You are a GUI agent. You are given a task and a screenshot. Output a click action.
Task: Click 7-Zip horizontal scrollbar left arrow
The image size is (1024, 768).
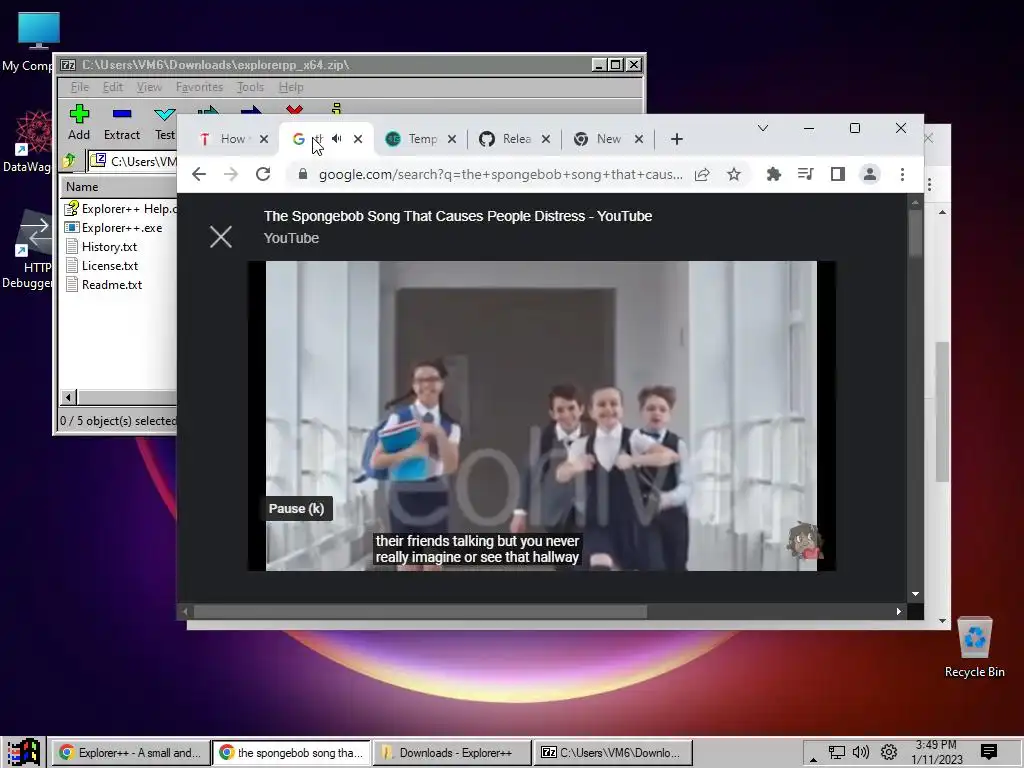(x=69, y=396)
